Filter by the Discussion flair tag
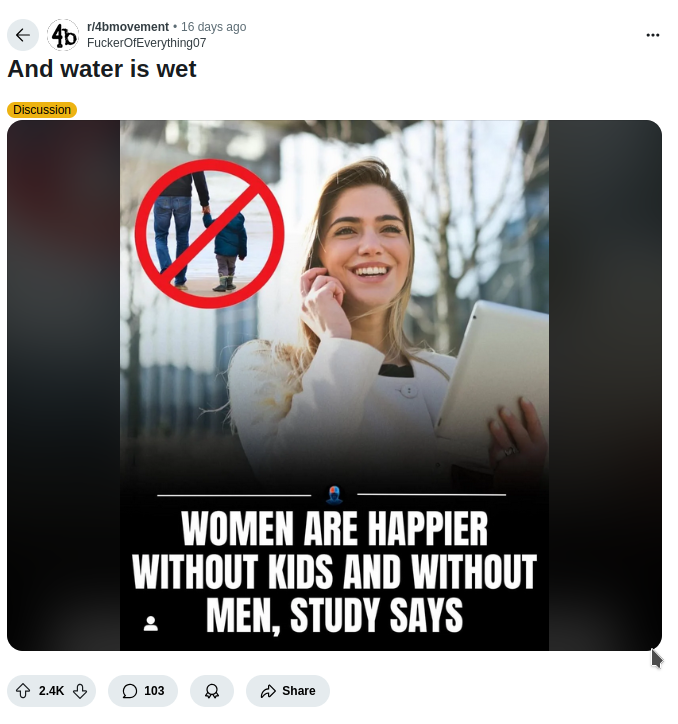678x724 pixels. 42,110
